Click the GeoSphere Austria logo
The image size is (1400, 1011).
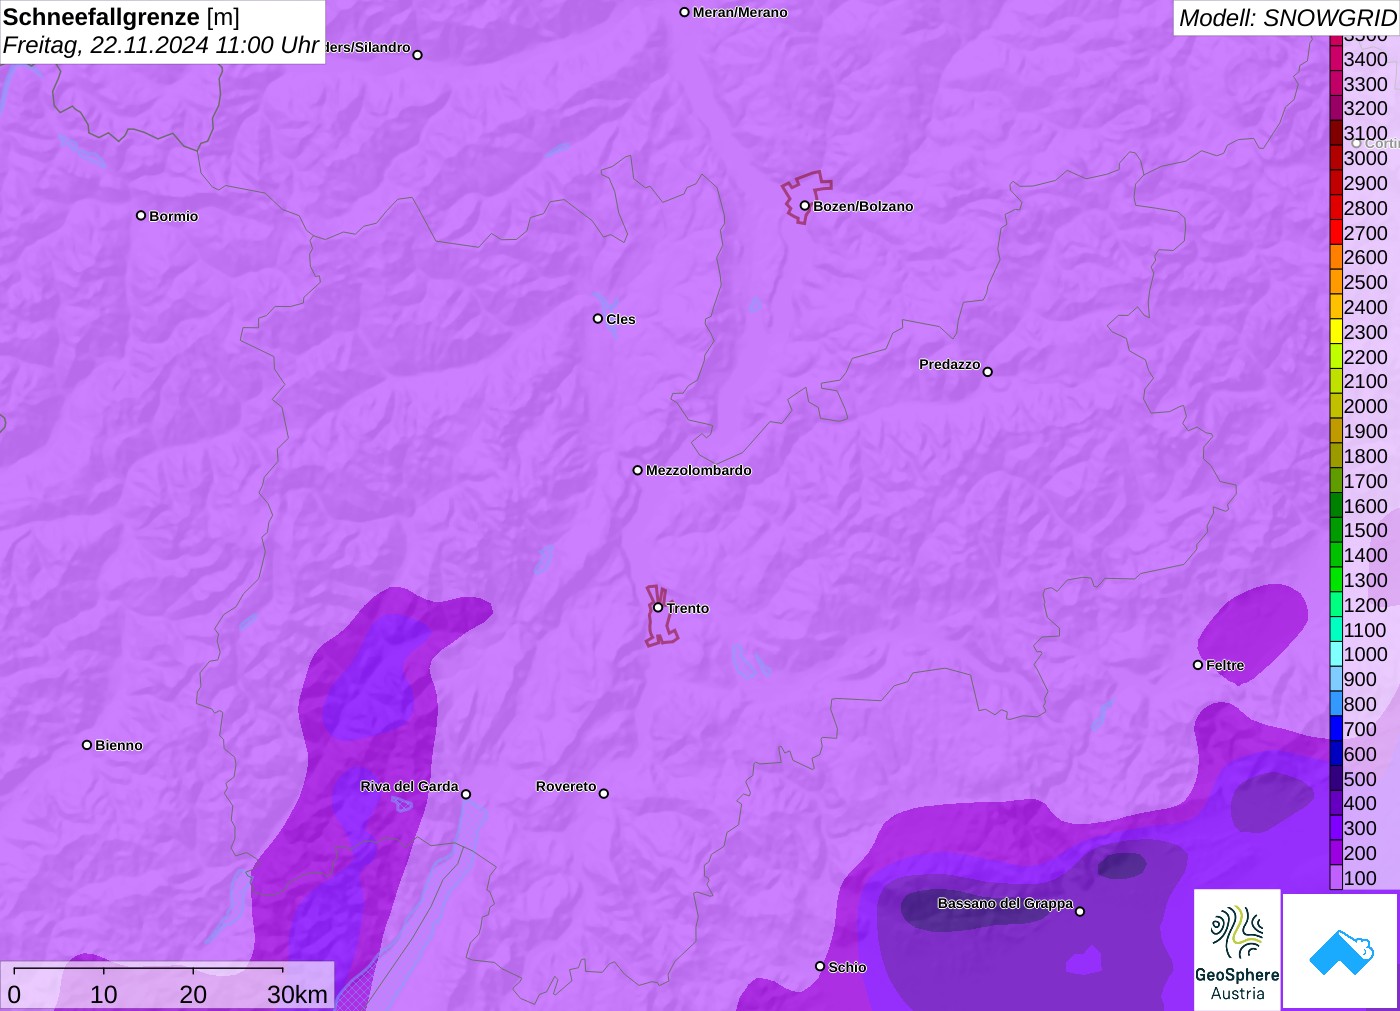click(x=1237, y=949)
